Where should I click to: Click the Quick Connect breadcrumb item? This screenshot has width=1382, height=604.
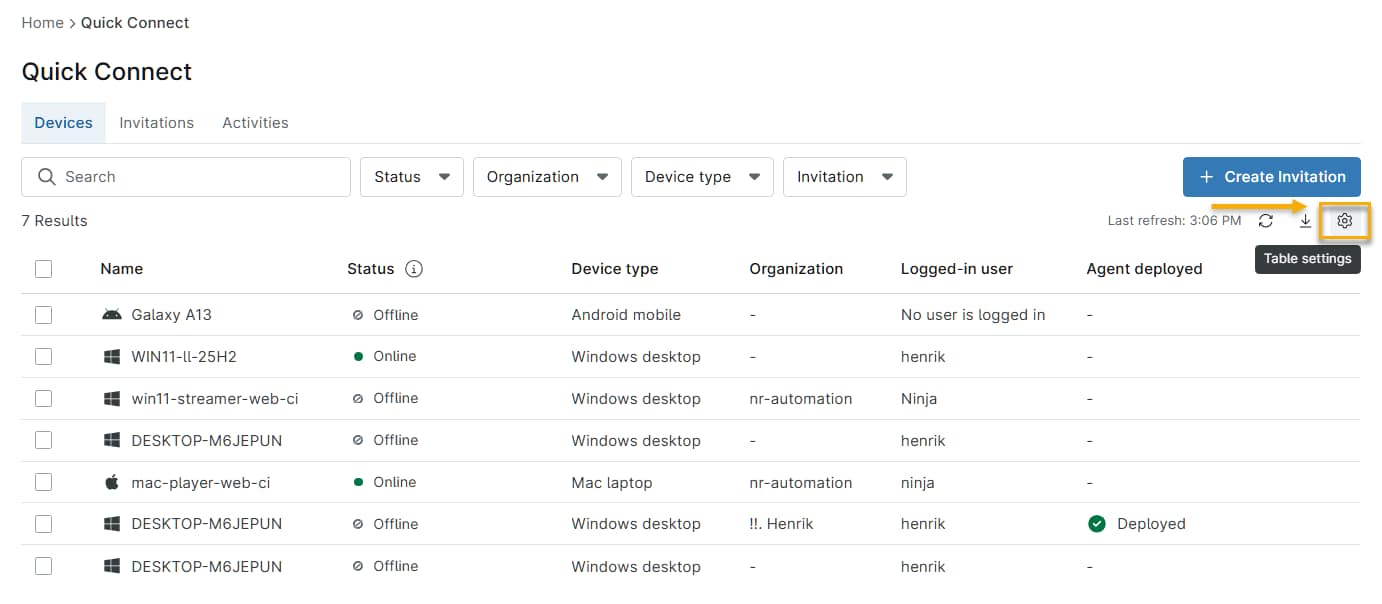coord(135,23)
